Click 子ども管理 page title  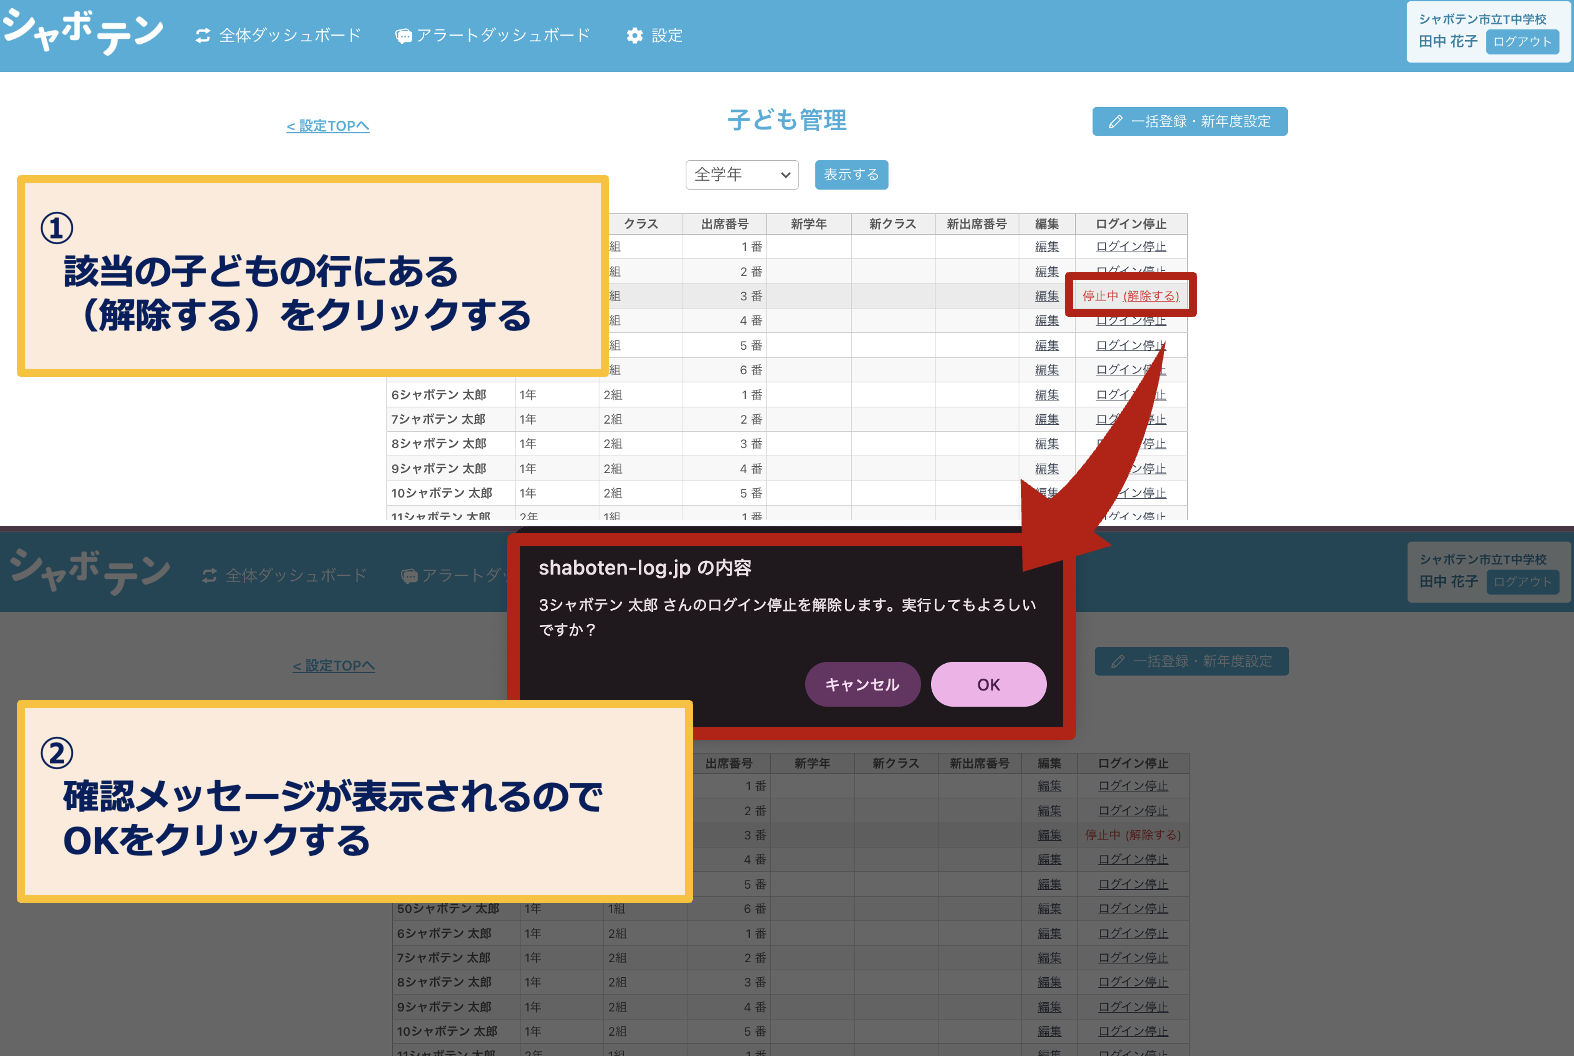(787, 121)
